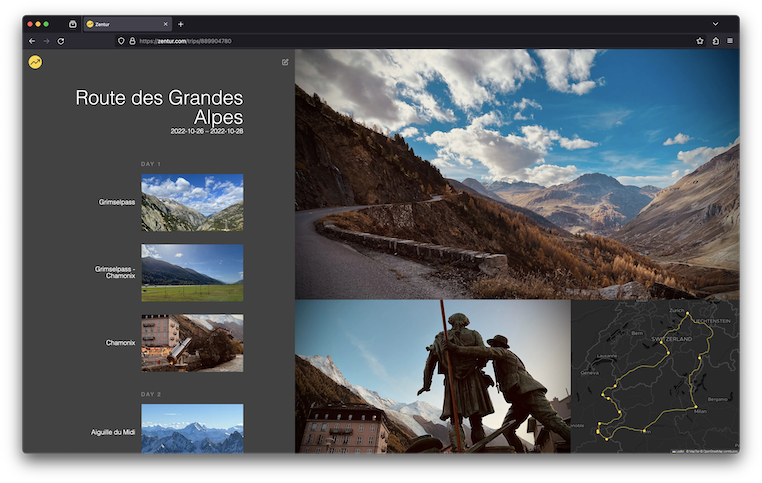Screen dimensions: 762x483
Task: Open the browser hamburger menu
Action: (730, 41)
